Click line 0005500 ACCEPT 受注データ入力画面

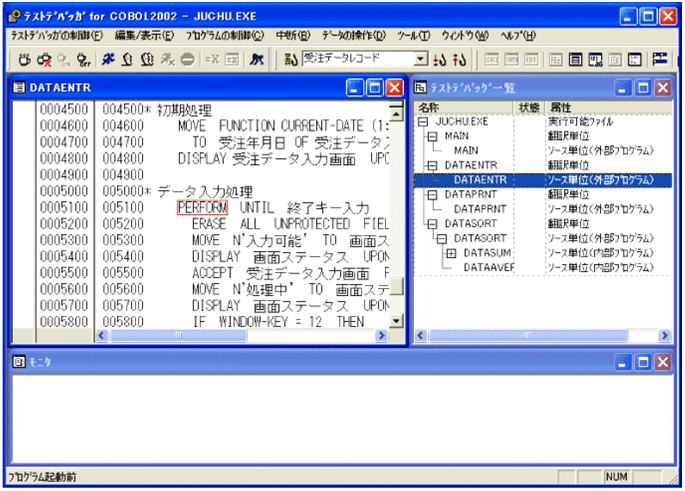click(290, 273)
